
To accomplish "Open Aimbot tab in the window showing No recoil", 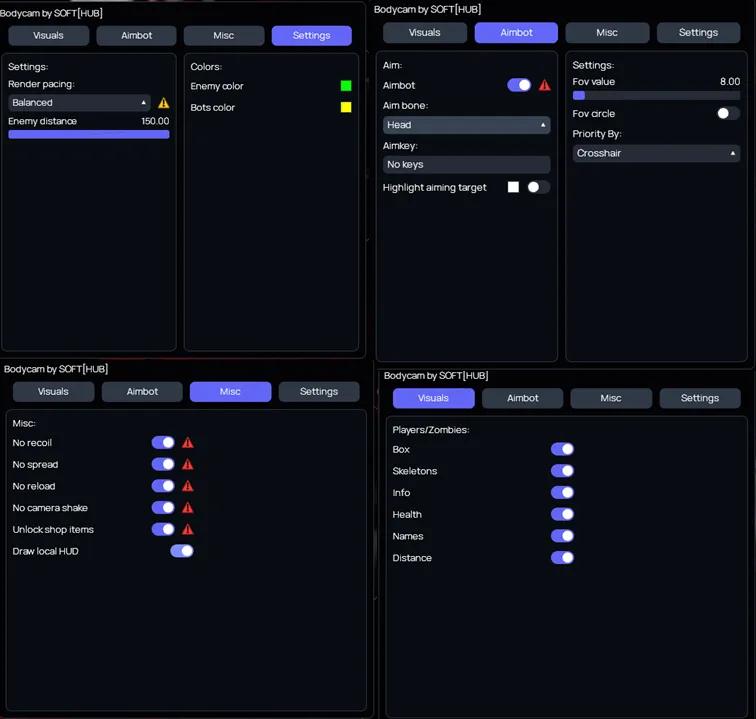I will pos(142,392).
